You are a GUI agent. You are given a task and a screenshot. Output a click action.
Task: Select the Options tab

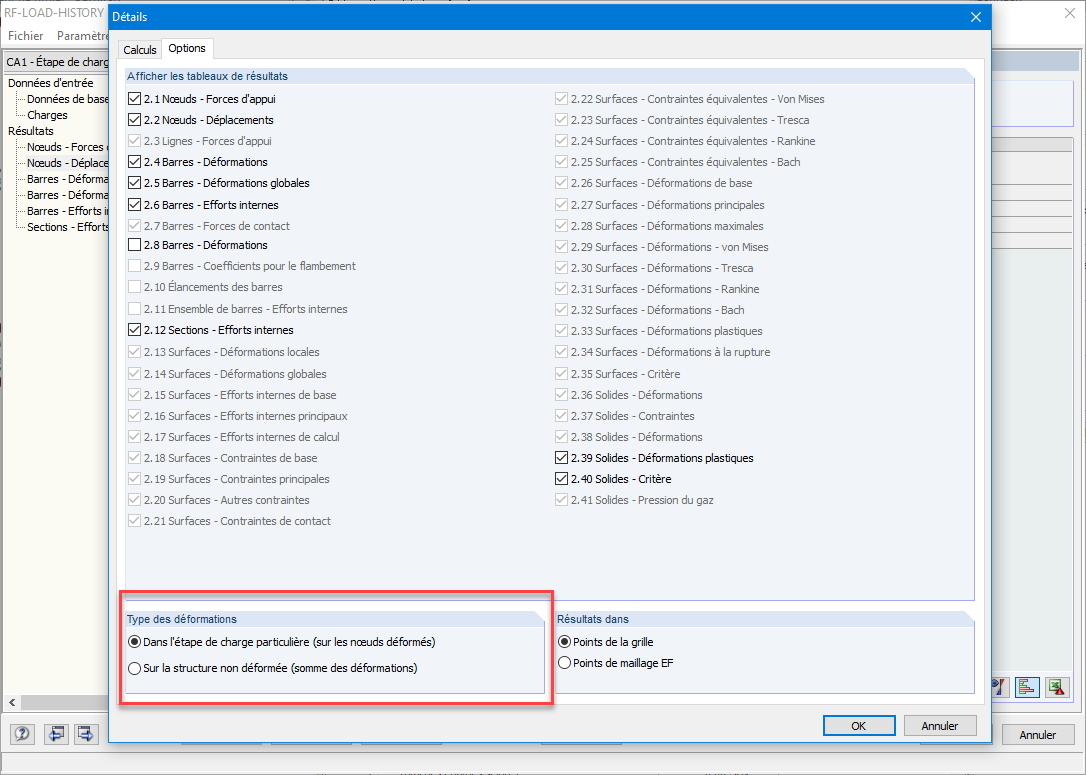(x=187, y=48)
